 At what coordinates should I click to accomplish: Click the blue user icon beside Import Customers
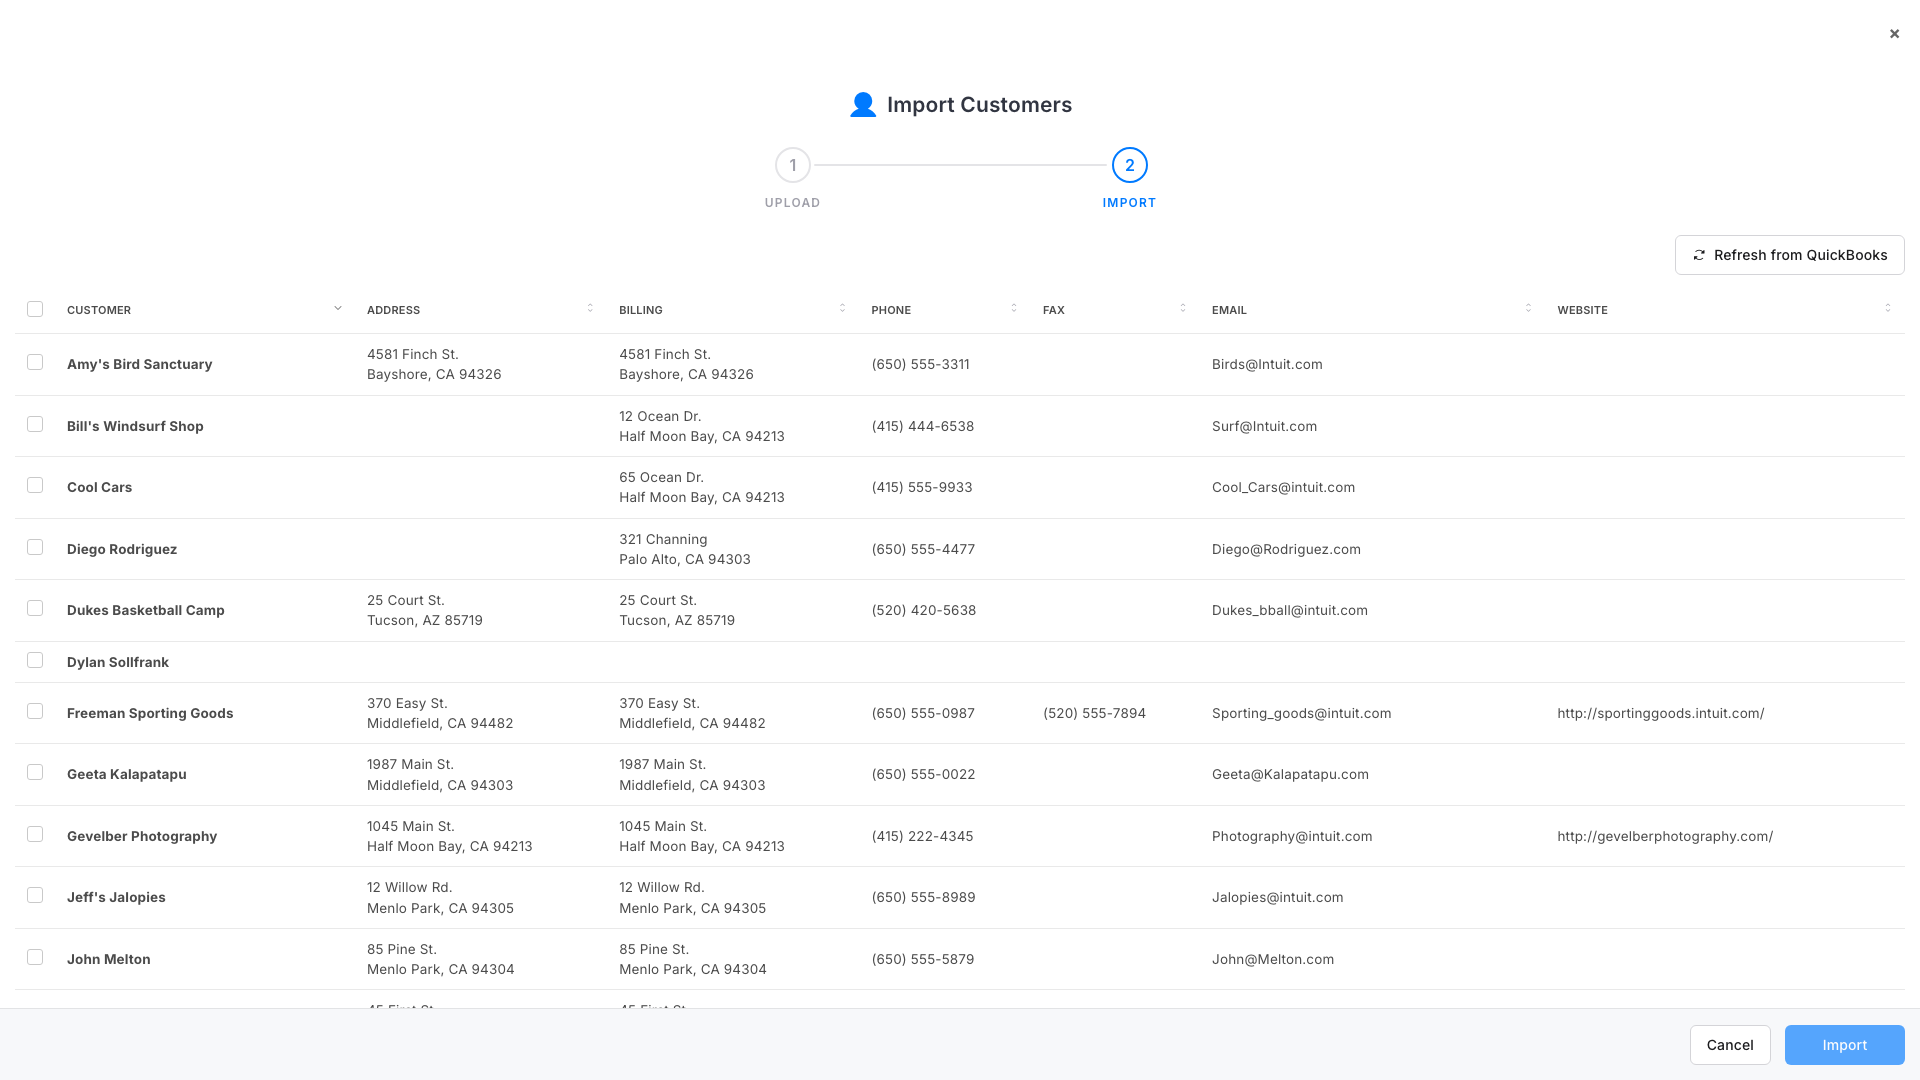pos(863,105)
